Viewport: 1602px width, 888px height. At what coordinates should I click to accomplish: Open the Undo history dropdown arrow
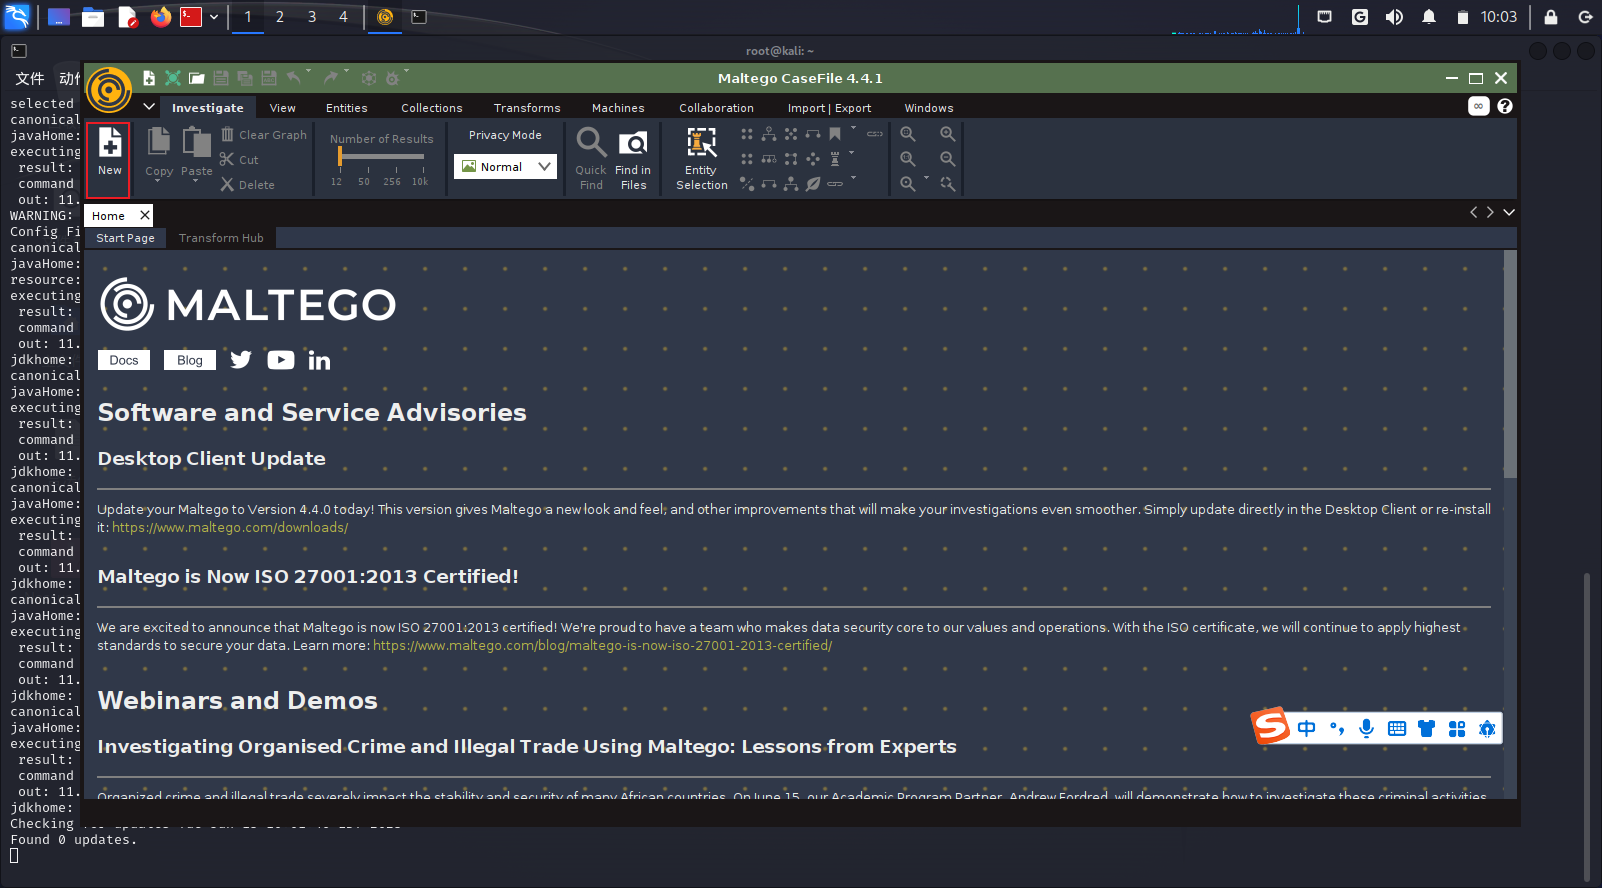coord(309,72)
